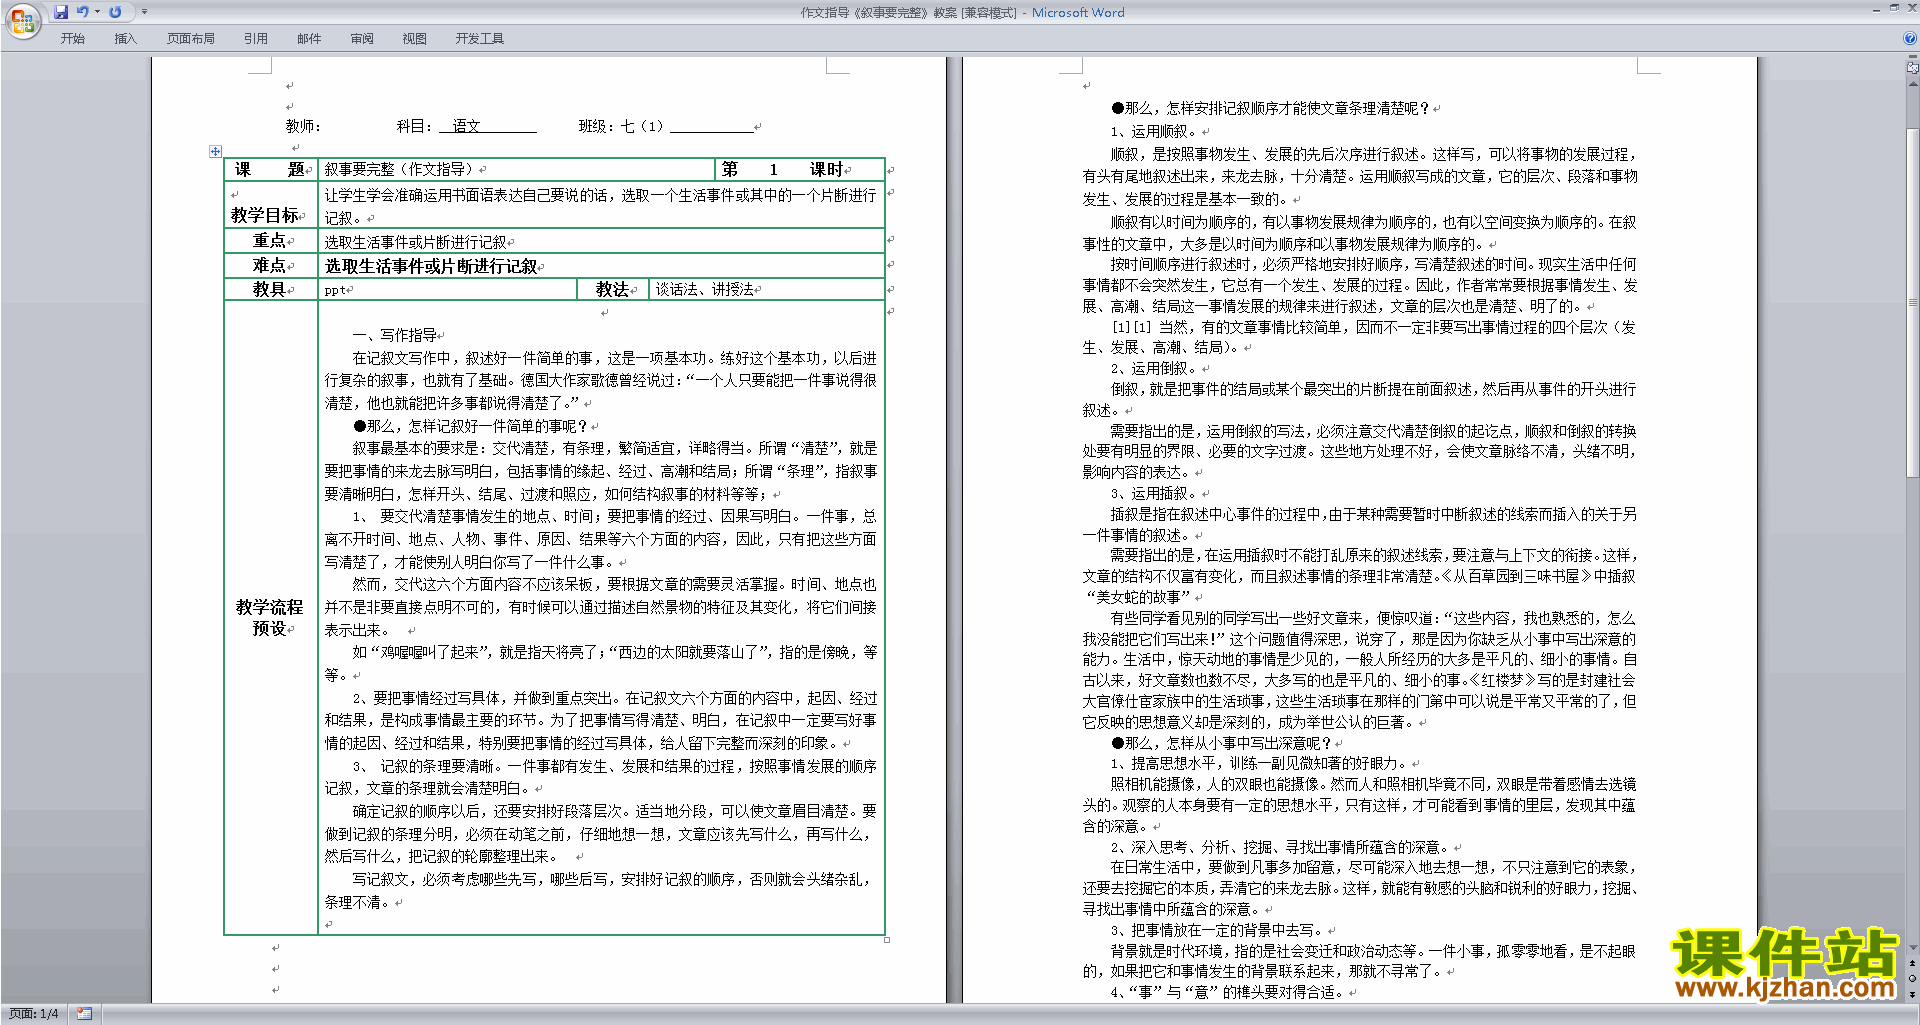Click the 教学目标 row label
Viewport: 1920px width, 1025px height.
point(266,215)
